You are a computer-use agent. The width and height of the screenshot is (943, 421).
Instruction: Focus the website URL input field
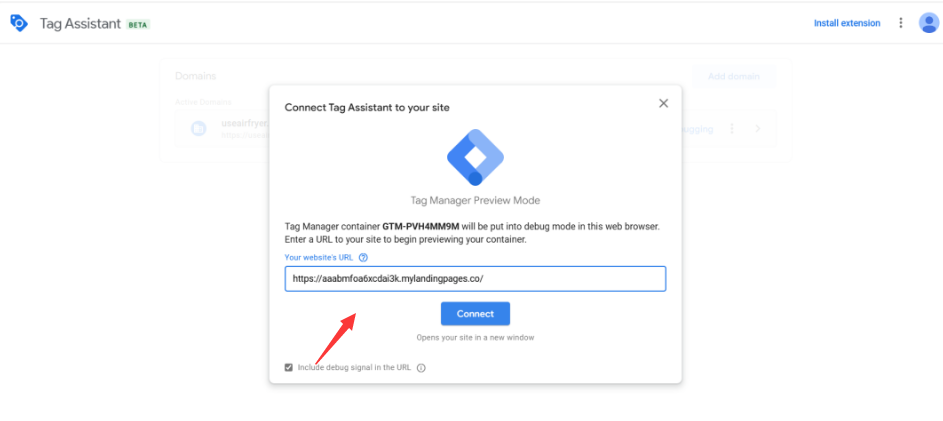coord(475,279)
